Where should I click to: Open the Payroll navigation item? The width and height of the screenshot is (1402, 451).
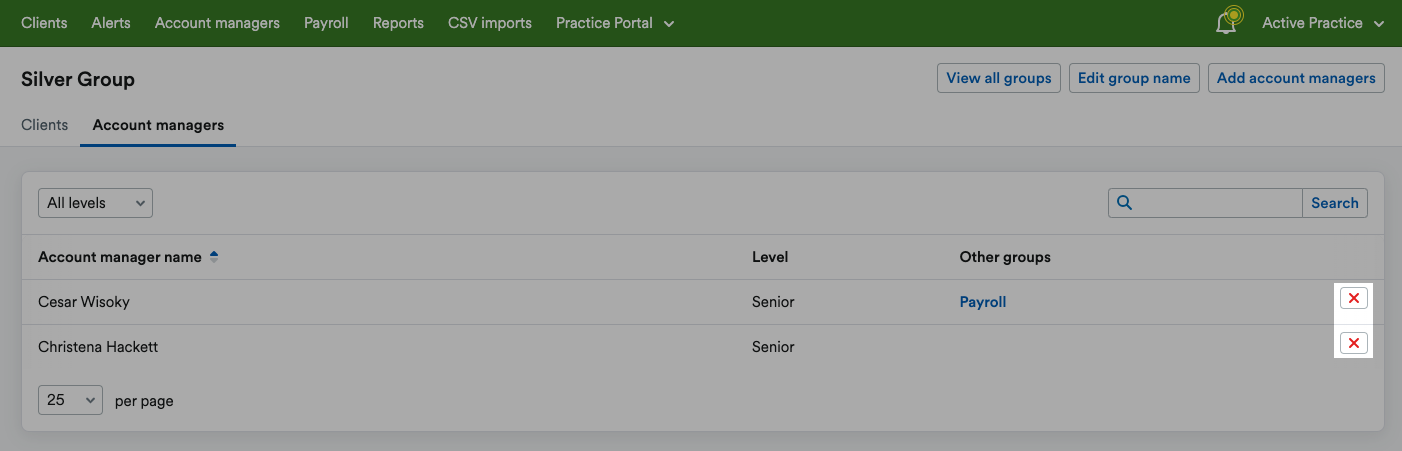tap(326, 23)
